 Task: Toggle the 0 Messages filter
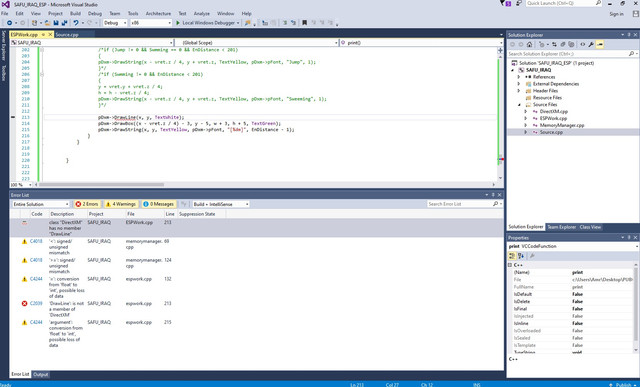[158, 204]
